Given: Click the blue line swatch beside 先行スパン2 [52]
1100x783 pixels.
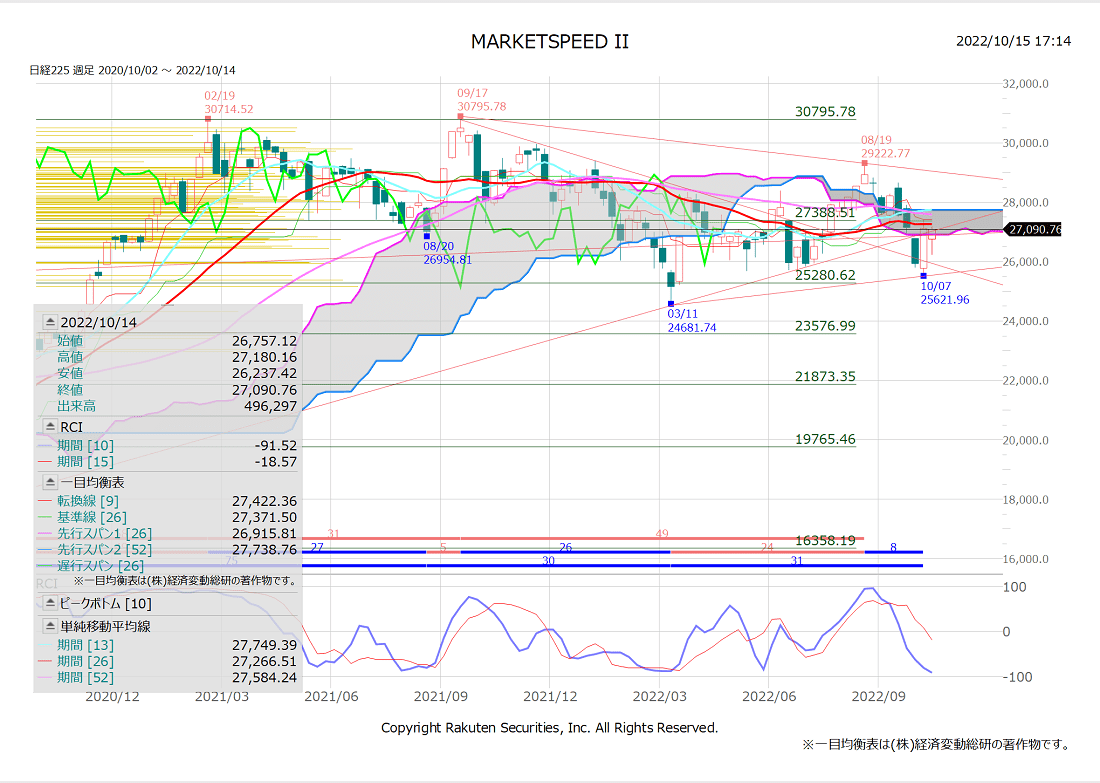Looking at the screenshot, I should tap(45, 549).
